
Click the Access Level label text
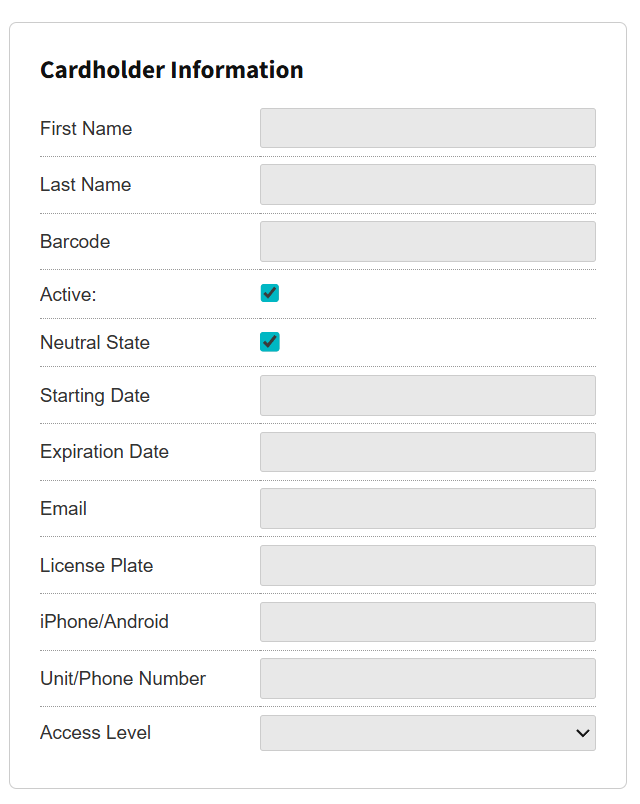[95, 733]
